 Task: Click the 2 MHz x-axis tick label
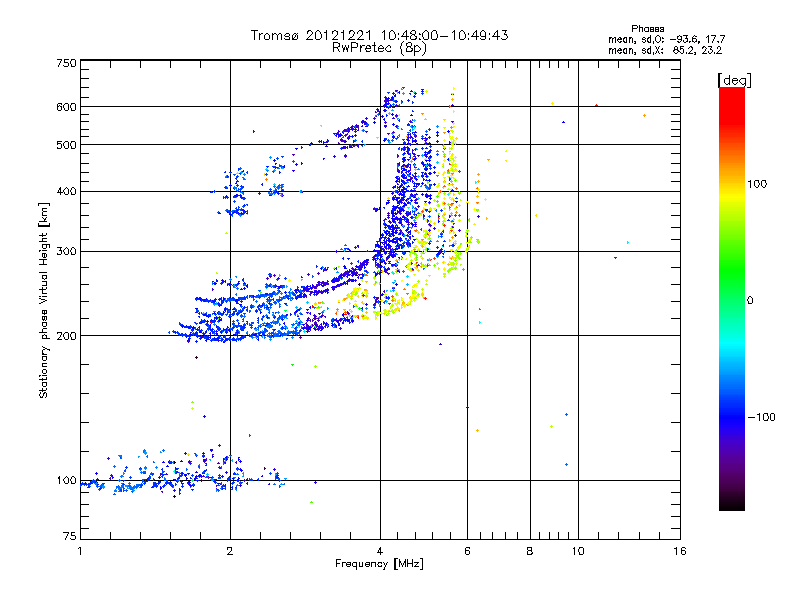[x=230, y=551]
